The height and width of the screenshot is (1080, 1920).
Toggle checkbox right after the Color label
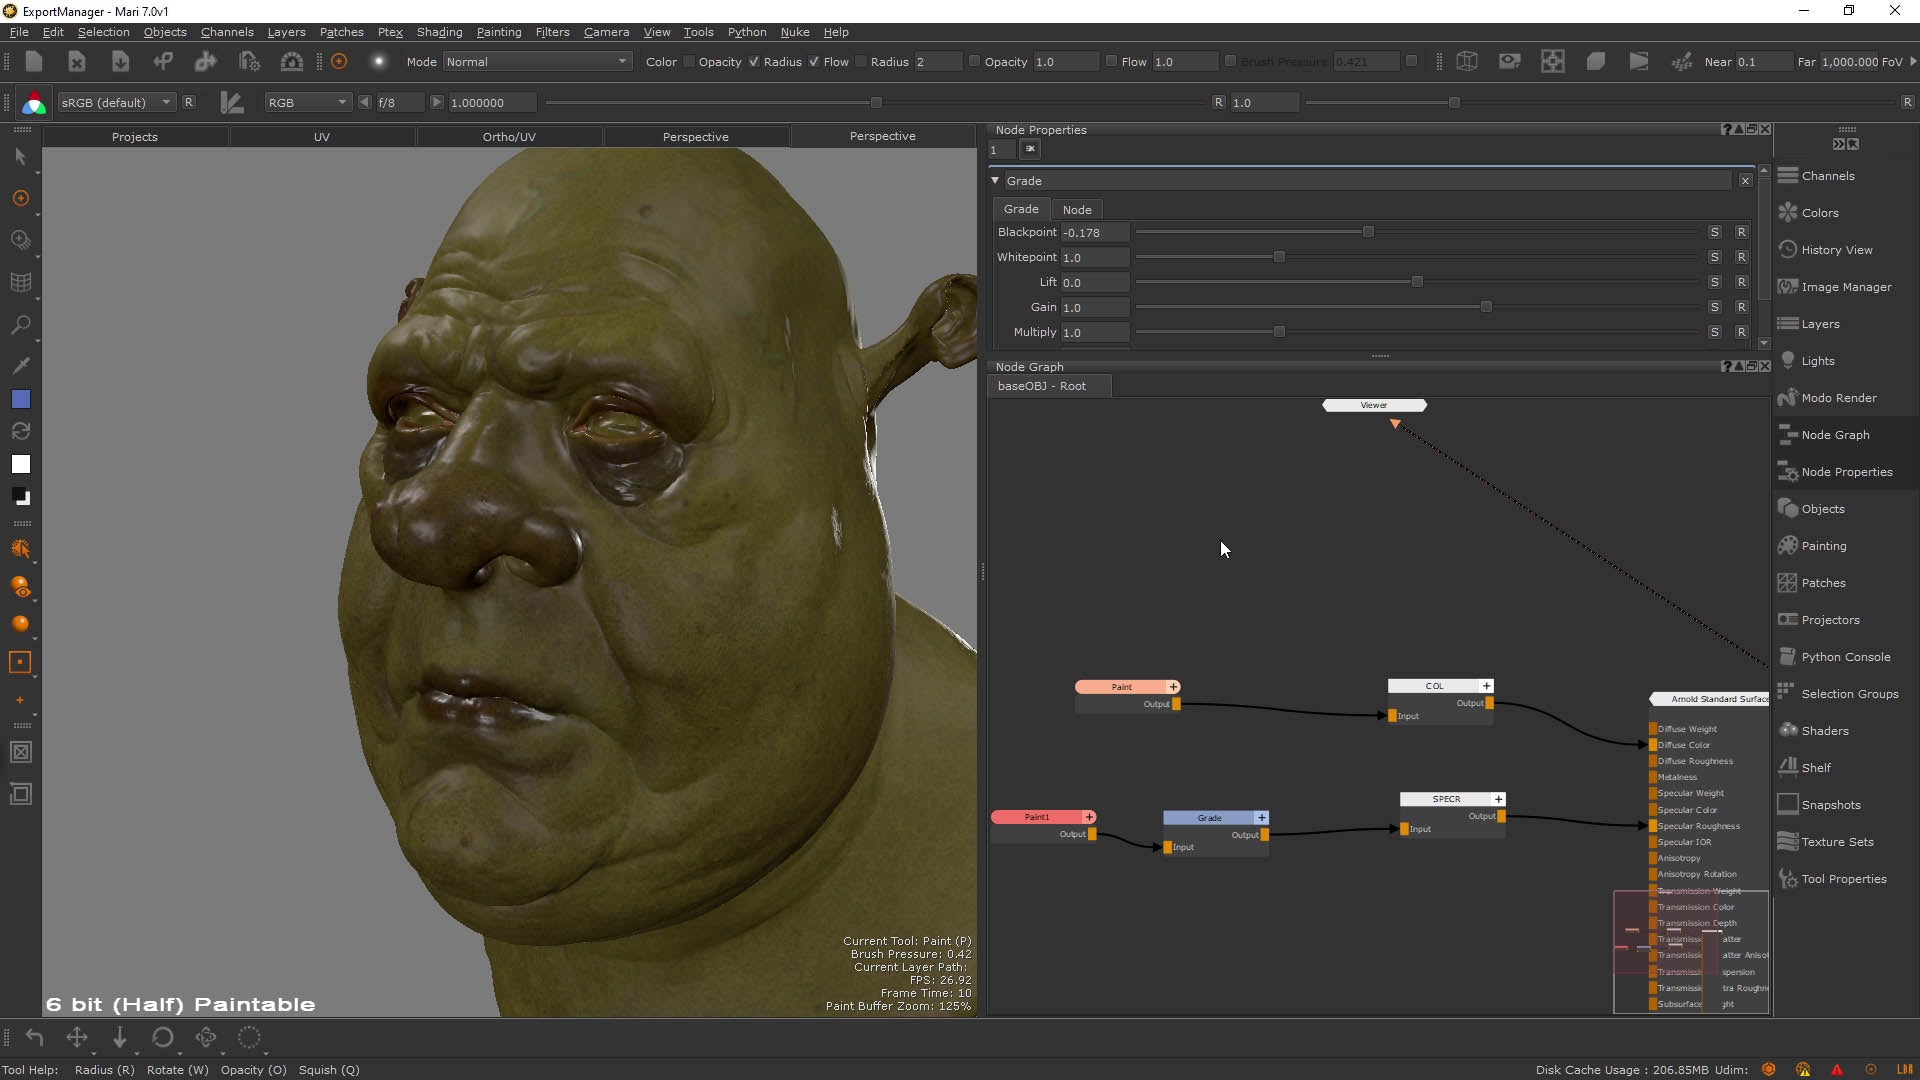pyautogui.click(x=689, y=61)
